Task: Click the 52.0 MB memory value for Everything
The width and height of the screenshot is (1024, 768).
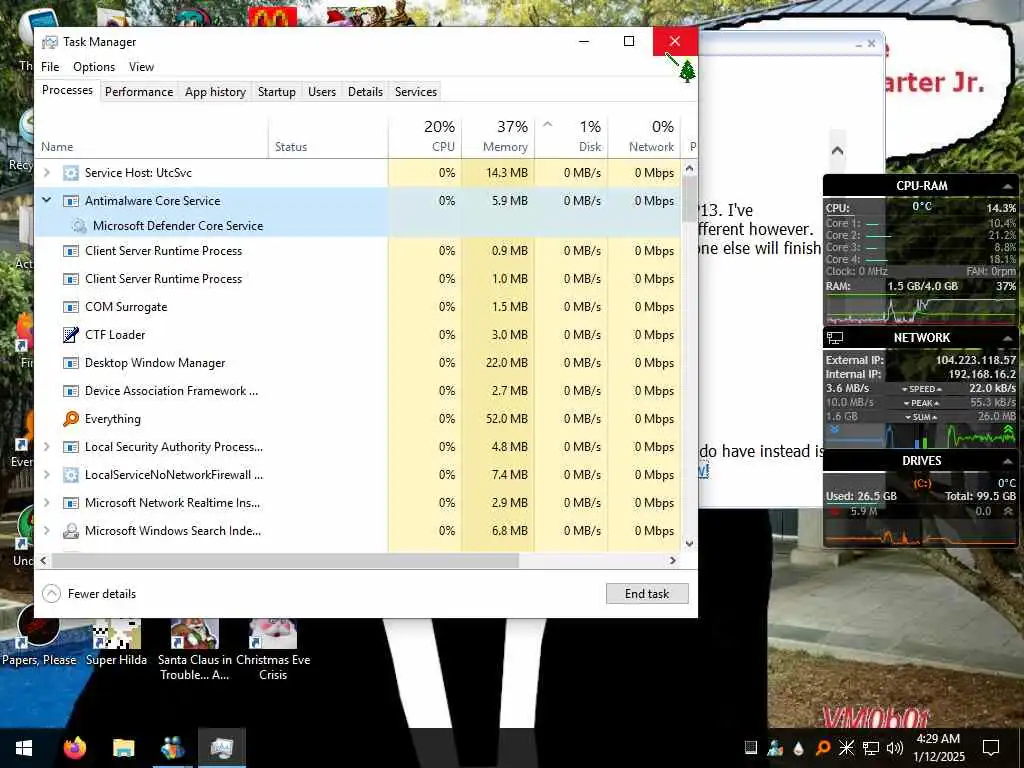Action: coord(507,419)
